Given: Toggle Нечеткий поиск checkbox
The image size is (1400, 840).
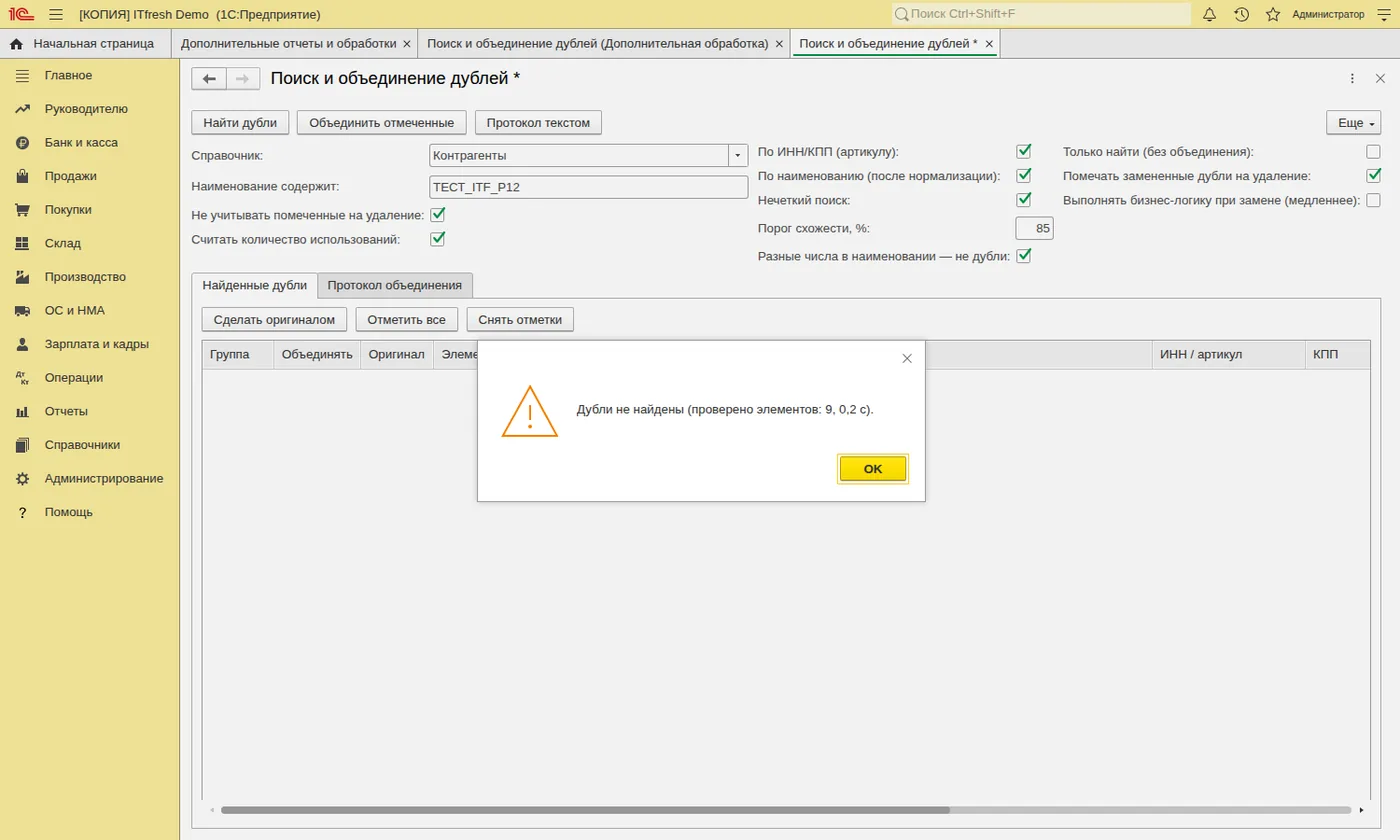Looking at the screenshot, I should (1023, 199).
